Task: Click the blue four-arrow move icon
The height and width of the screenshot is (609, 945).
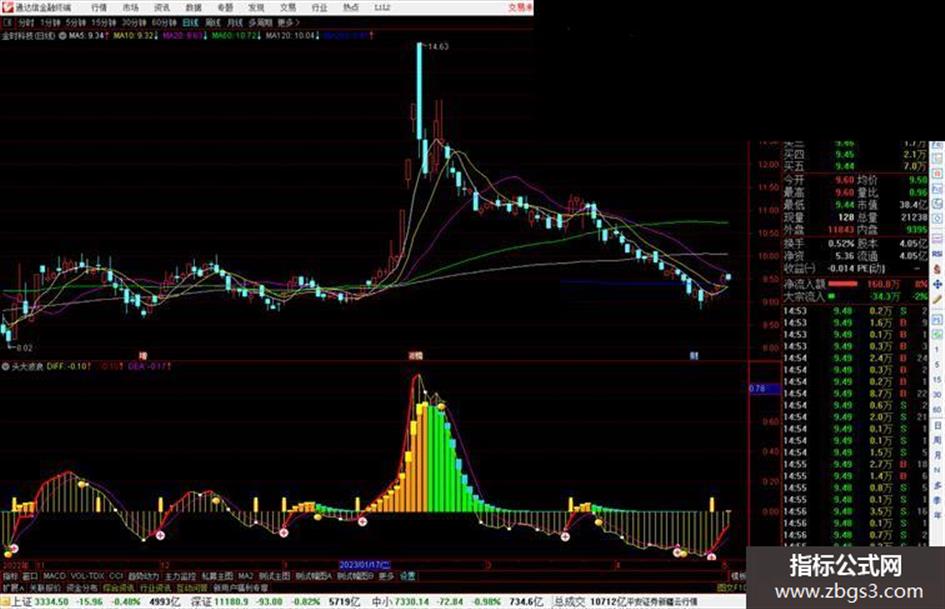Action: coord(937,284)
